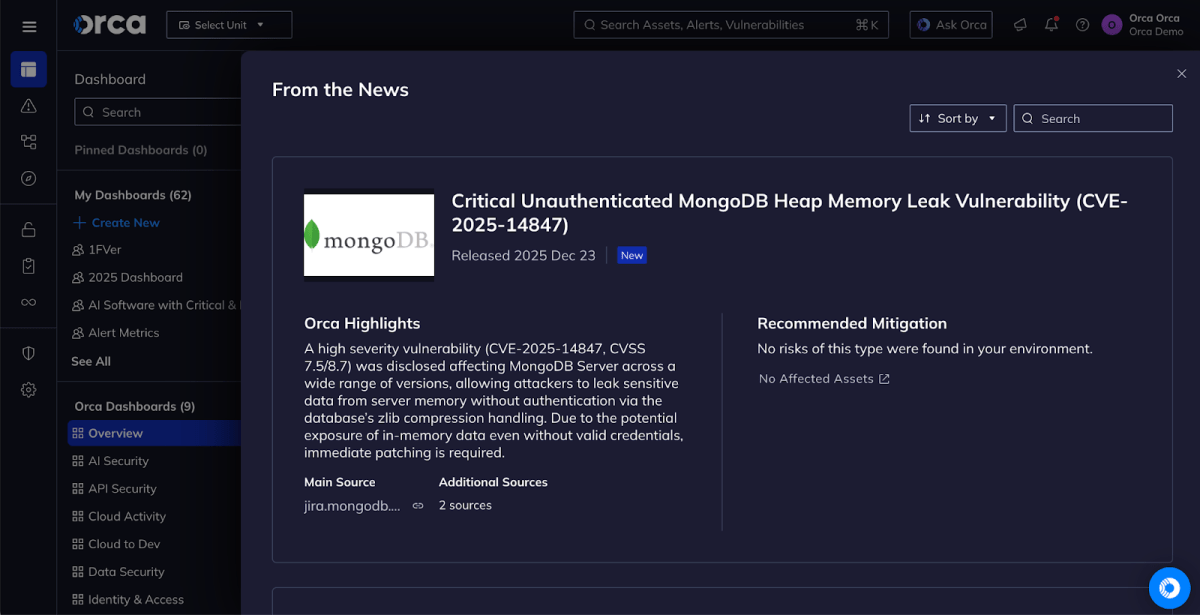Click the shield security icon in sidebar
This screenshot has width=1200, height=615.
coord(29,352)
